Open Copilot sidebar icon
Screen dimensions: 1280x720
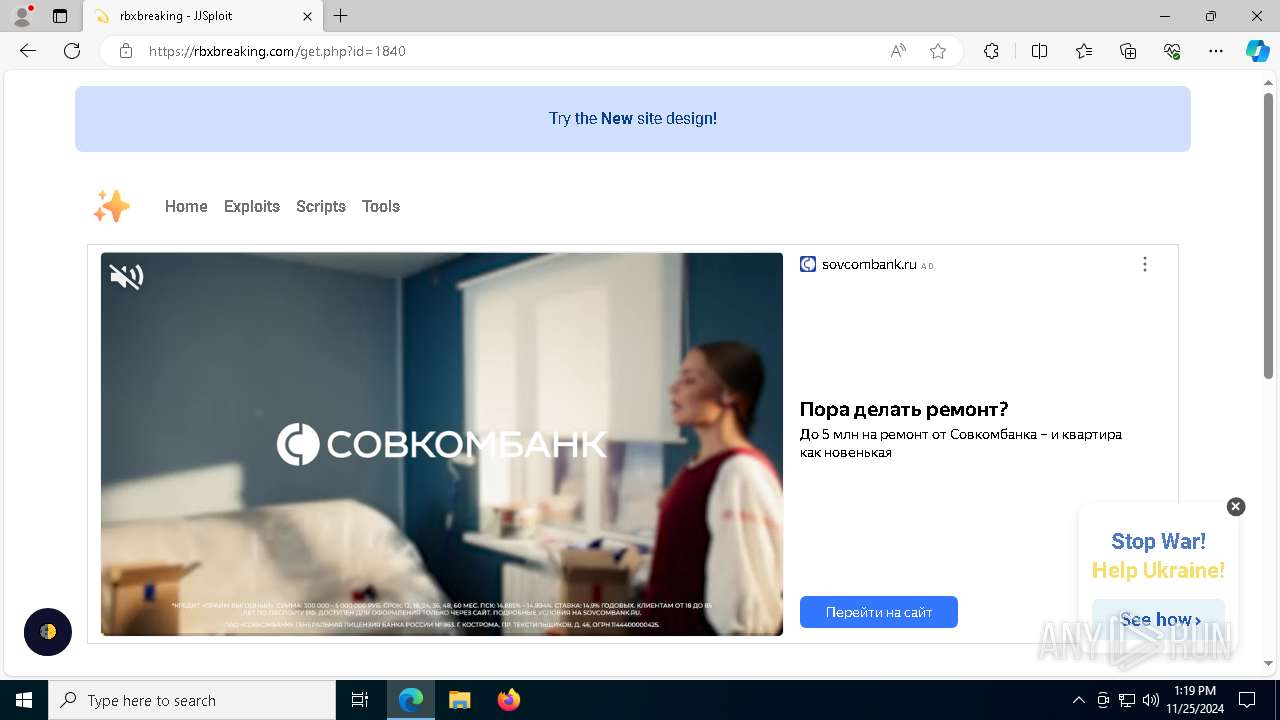(1257, 51)
